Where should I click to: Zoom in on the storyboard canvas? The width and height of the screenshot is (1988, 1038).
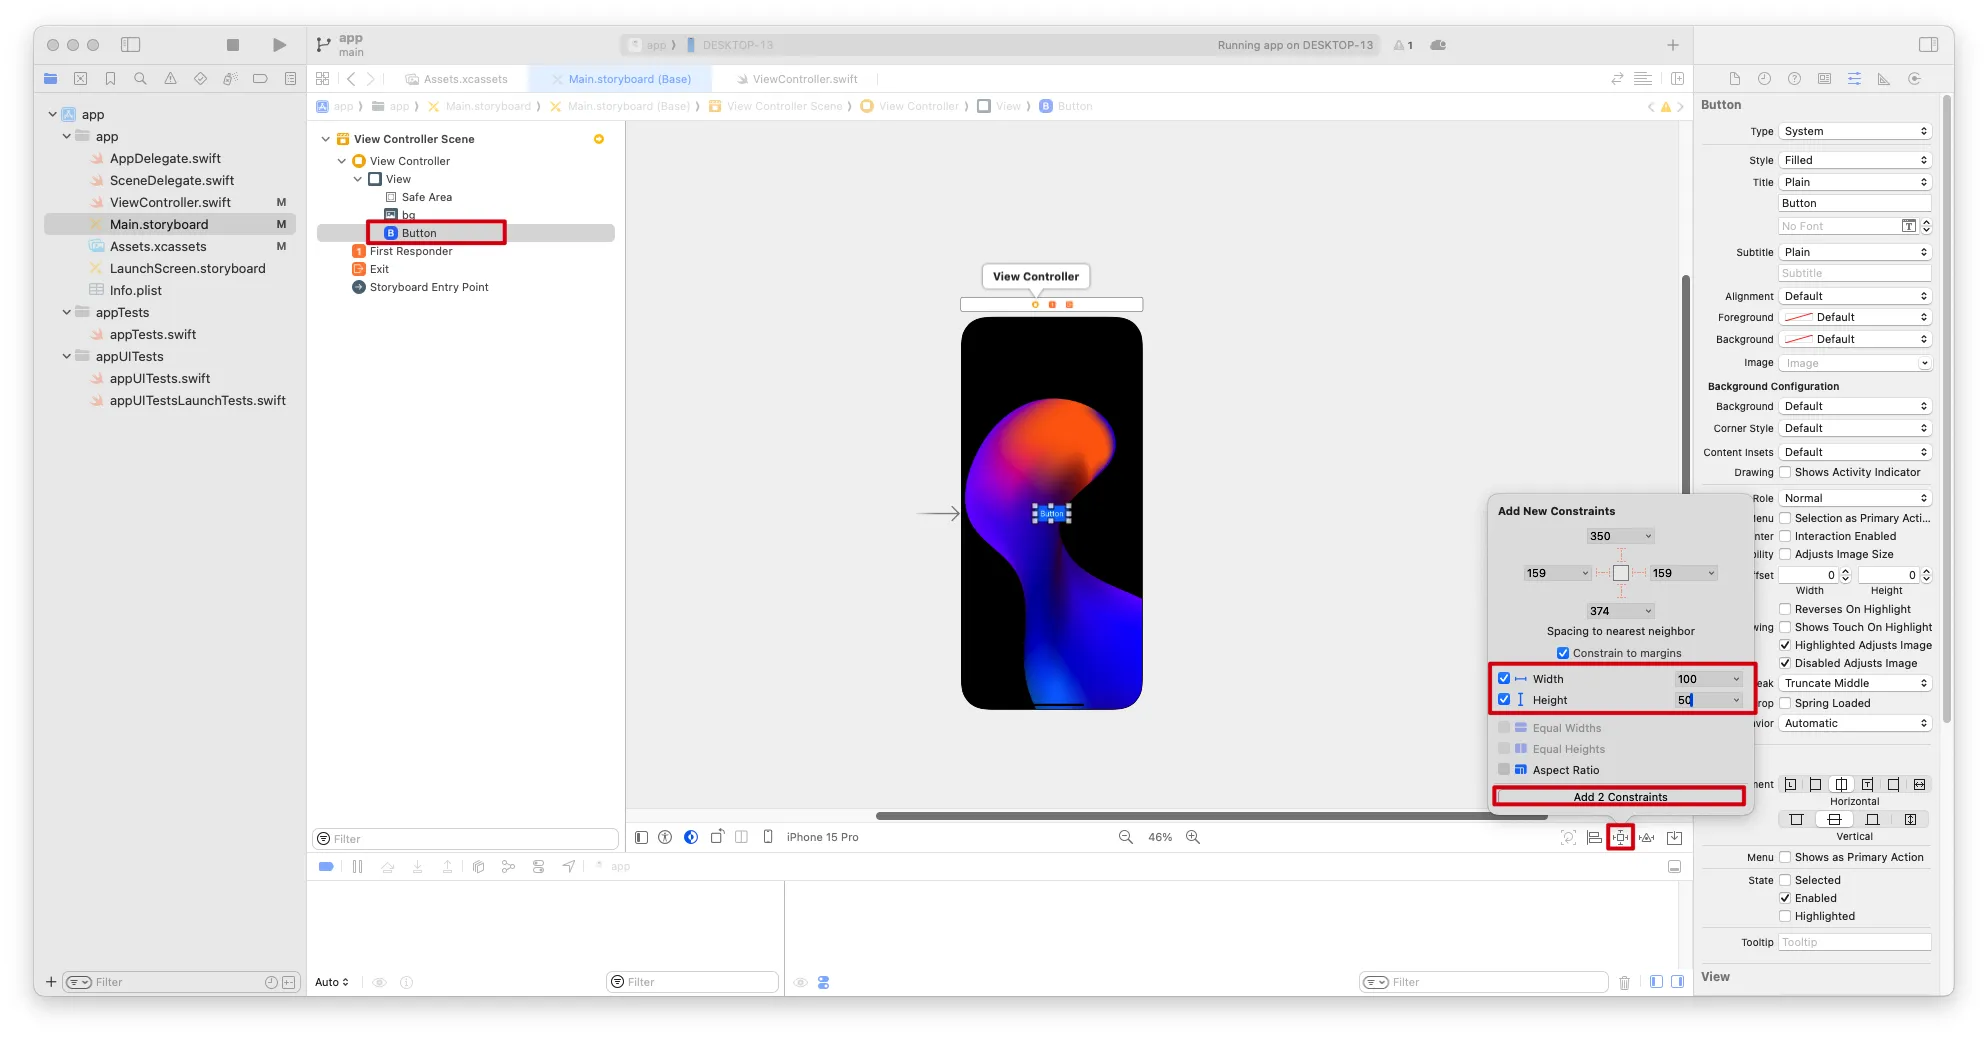click(1193, 838)
